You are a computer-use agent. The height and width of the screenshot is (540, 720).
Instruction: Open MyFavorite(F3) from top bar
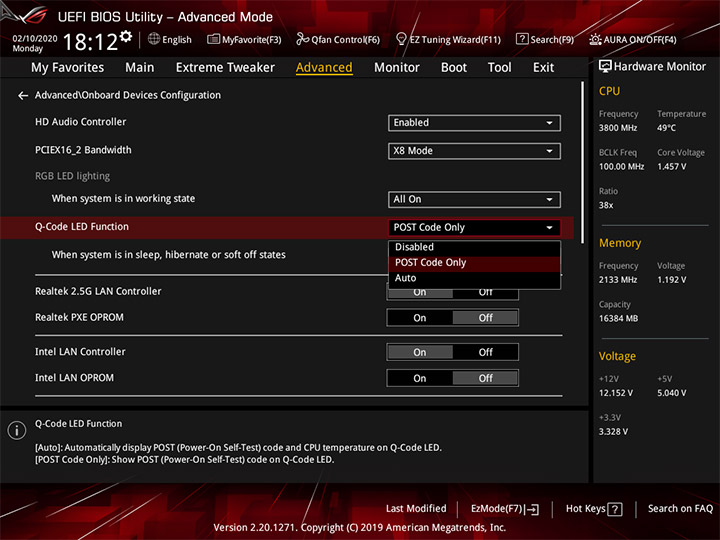244,39
